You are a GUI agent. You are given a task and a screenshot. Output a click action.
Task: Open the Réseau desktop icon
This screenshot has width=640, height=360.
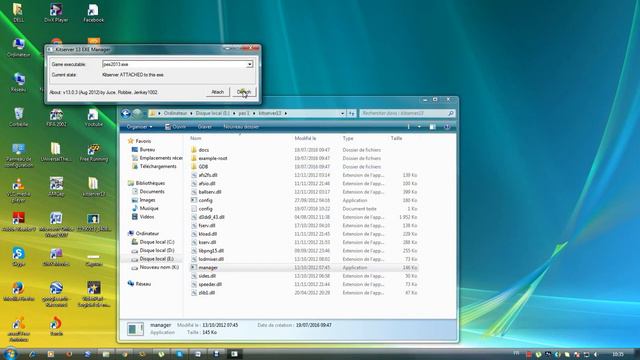[18, 82]
